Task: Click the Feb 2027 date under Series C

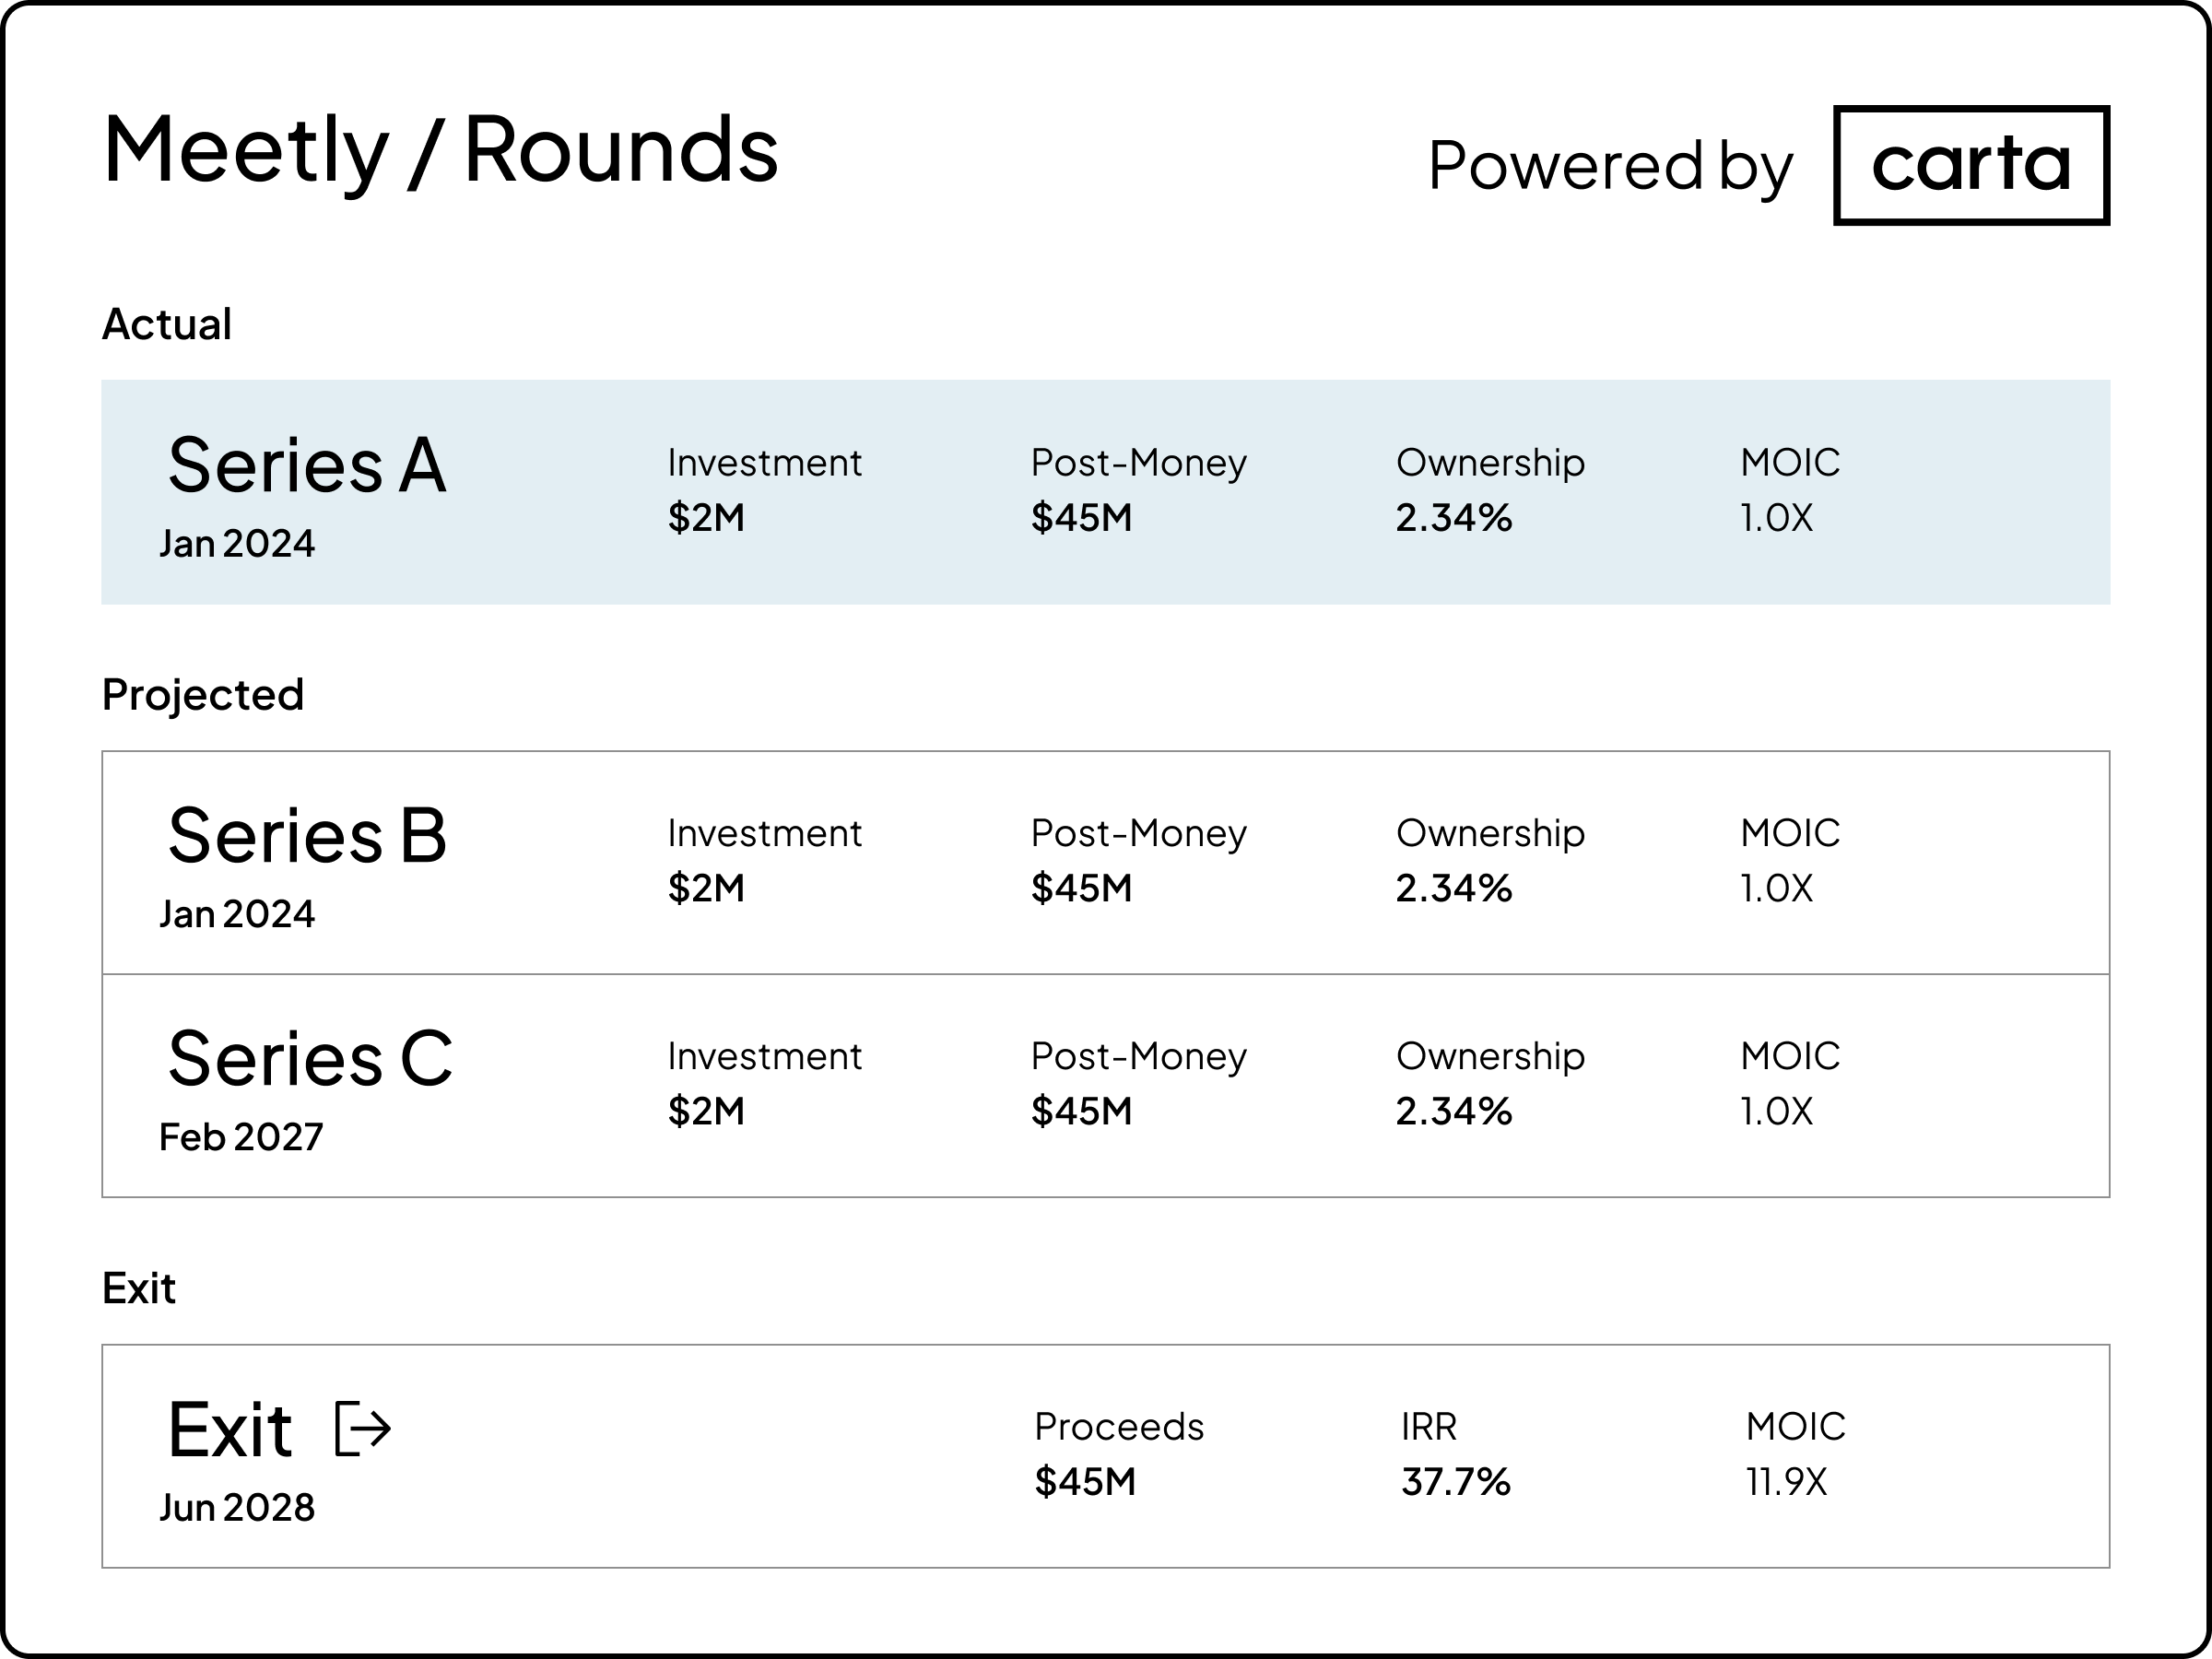Action: tap(241, 1137)
